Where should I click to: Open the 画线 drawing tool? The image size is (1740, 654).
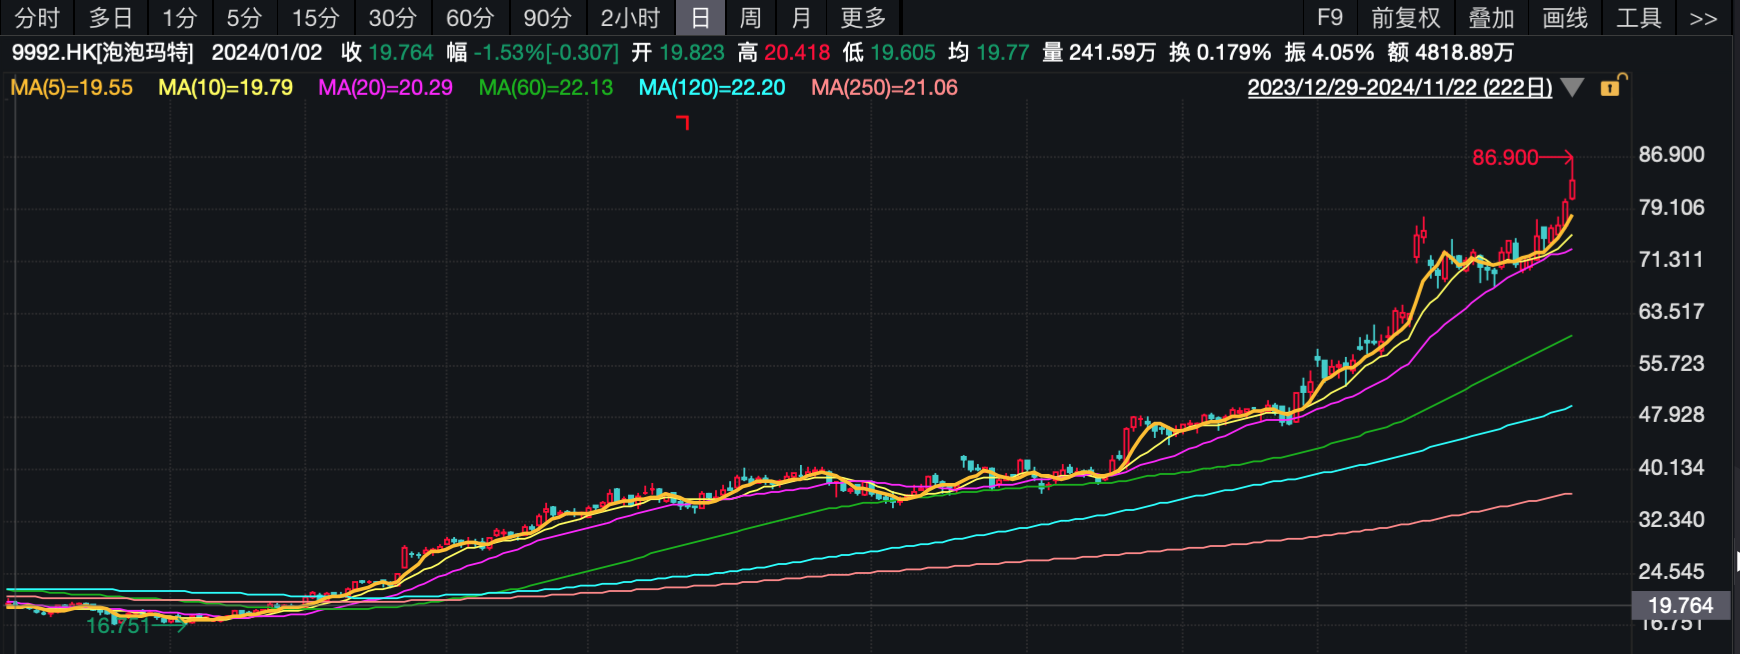click(1565, 18)
